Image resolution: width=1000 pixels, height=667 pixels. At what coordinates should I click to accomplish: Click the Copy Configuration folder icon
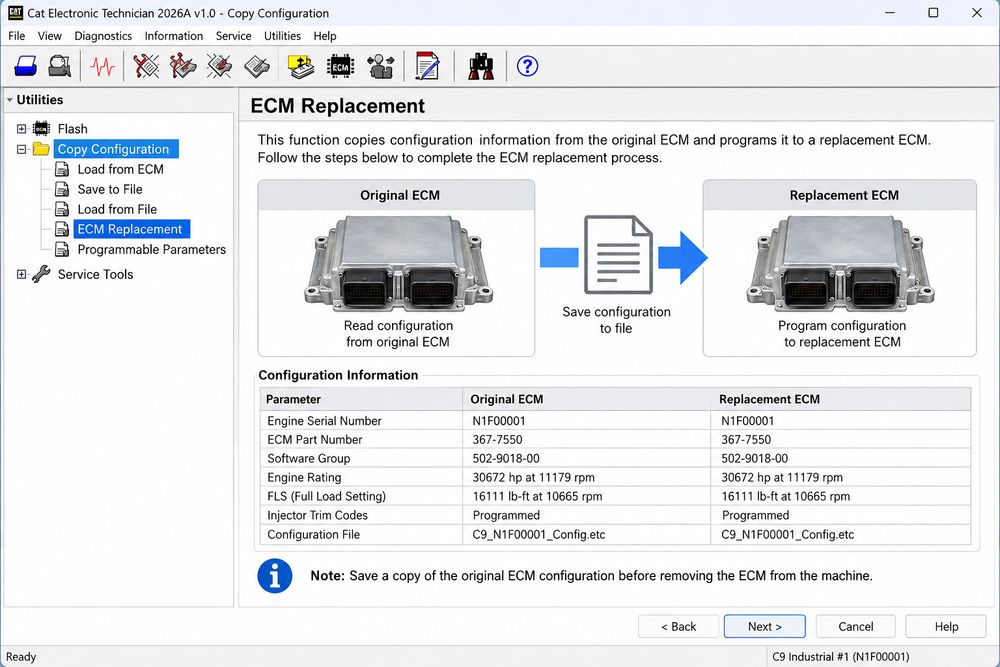[x=41, y=149]
